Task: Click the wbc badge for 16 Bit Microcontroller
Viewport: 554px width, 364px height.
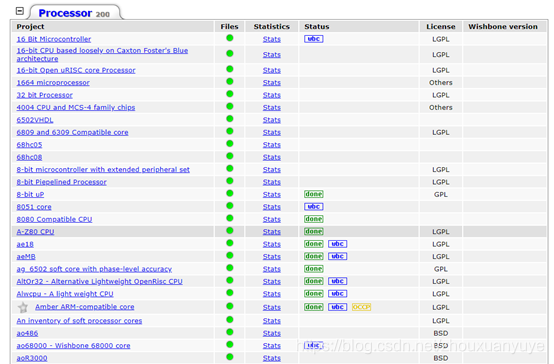Action: pyautogui.click(x=314, y=39)
